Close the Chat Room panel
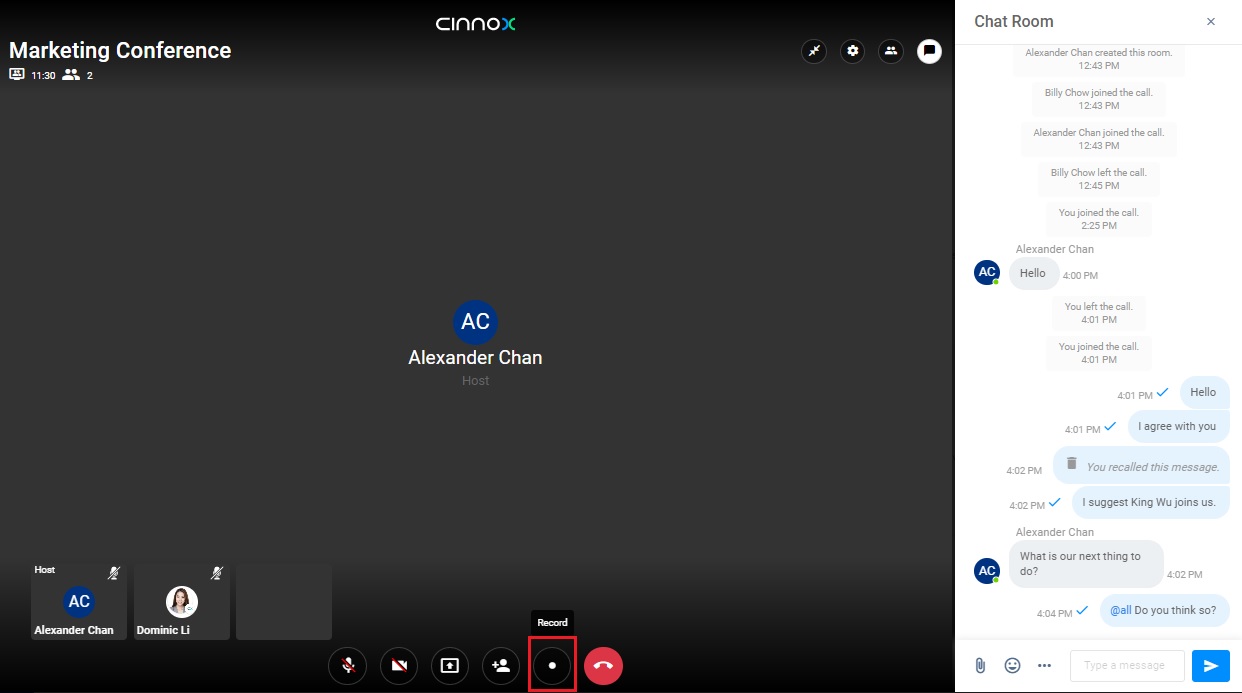This screenshot has width=1242, height=693. tap(1211, 22)
